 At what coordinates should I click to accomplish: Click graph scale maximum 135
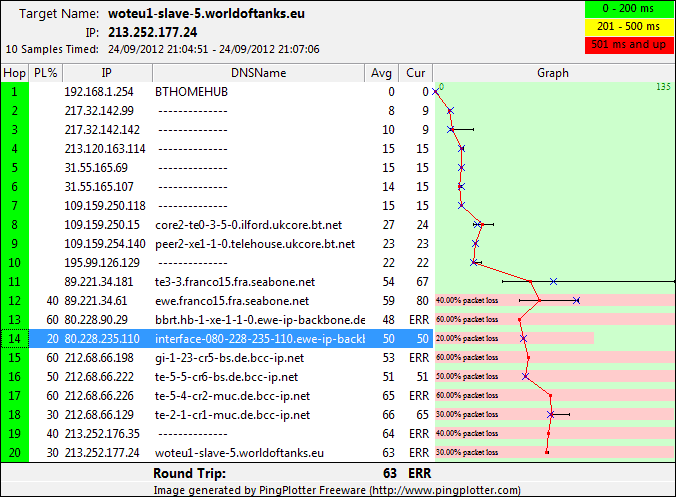(x=663, y=87)
